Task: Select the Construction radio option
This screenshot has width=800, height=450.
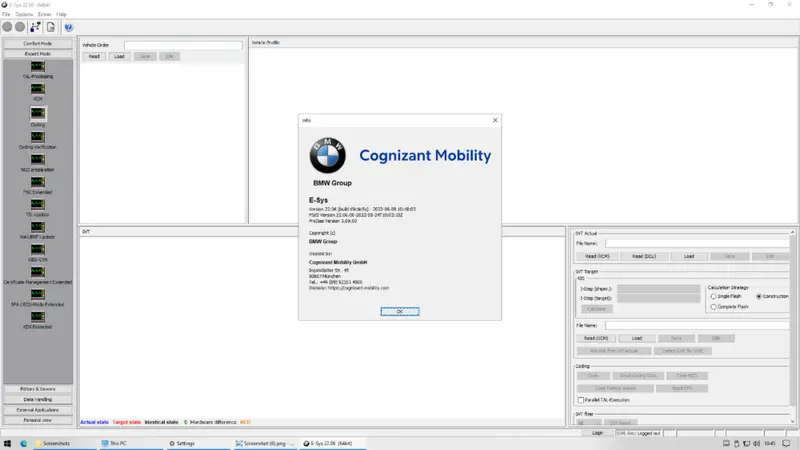Action: (x=759, y=296)
